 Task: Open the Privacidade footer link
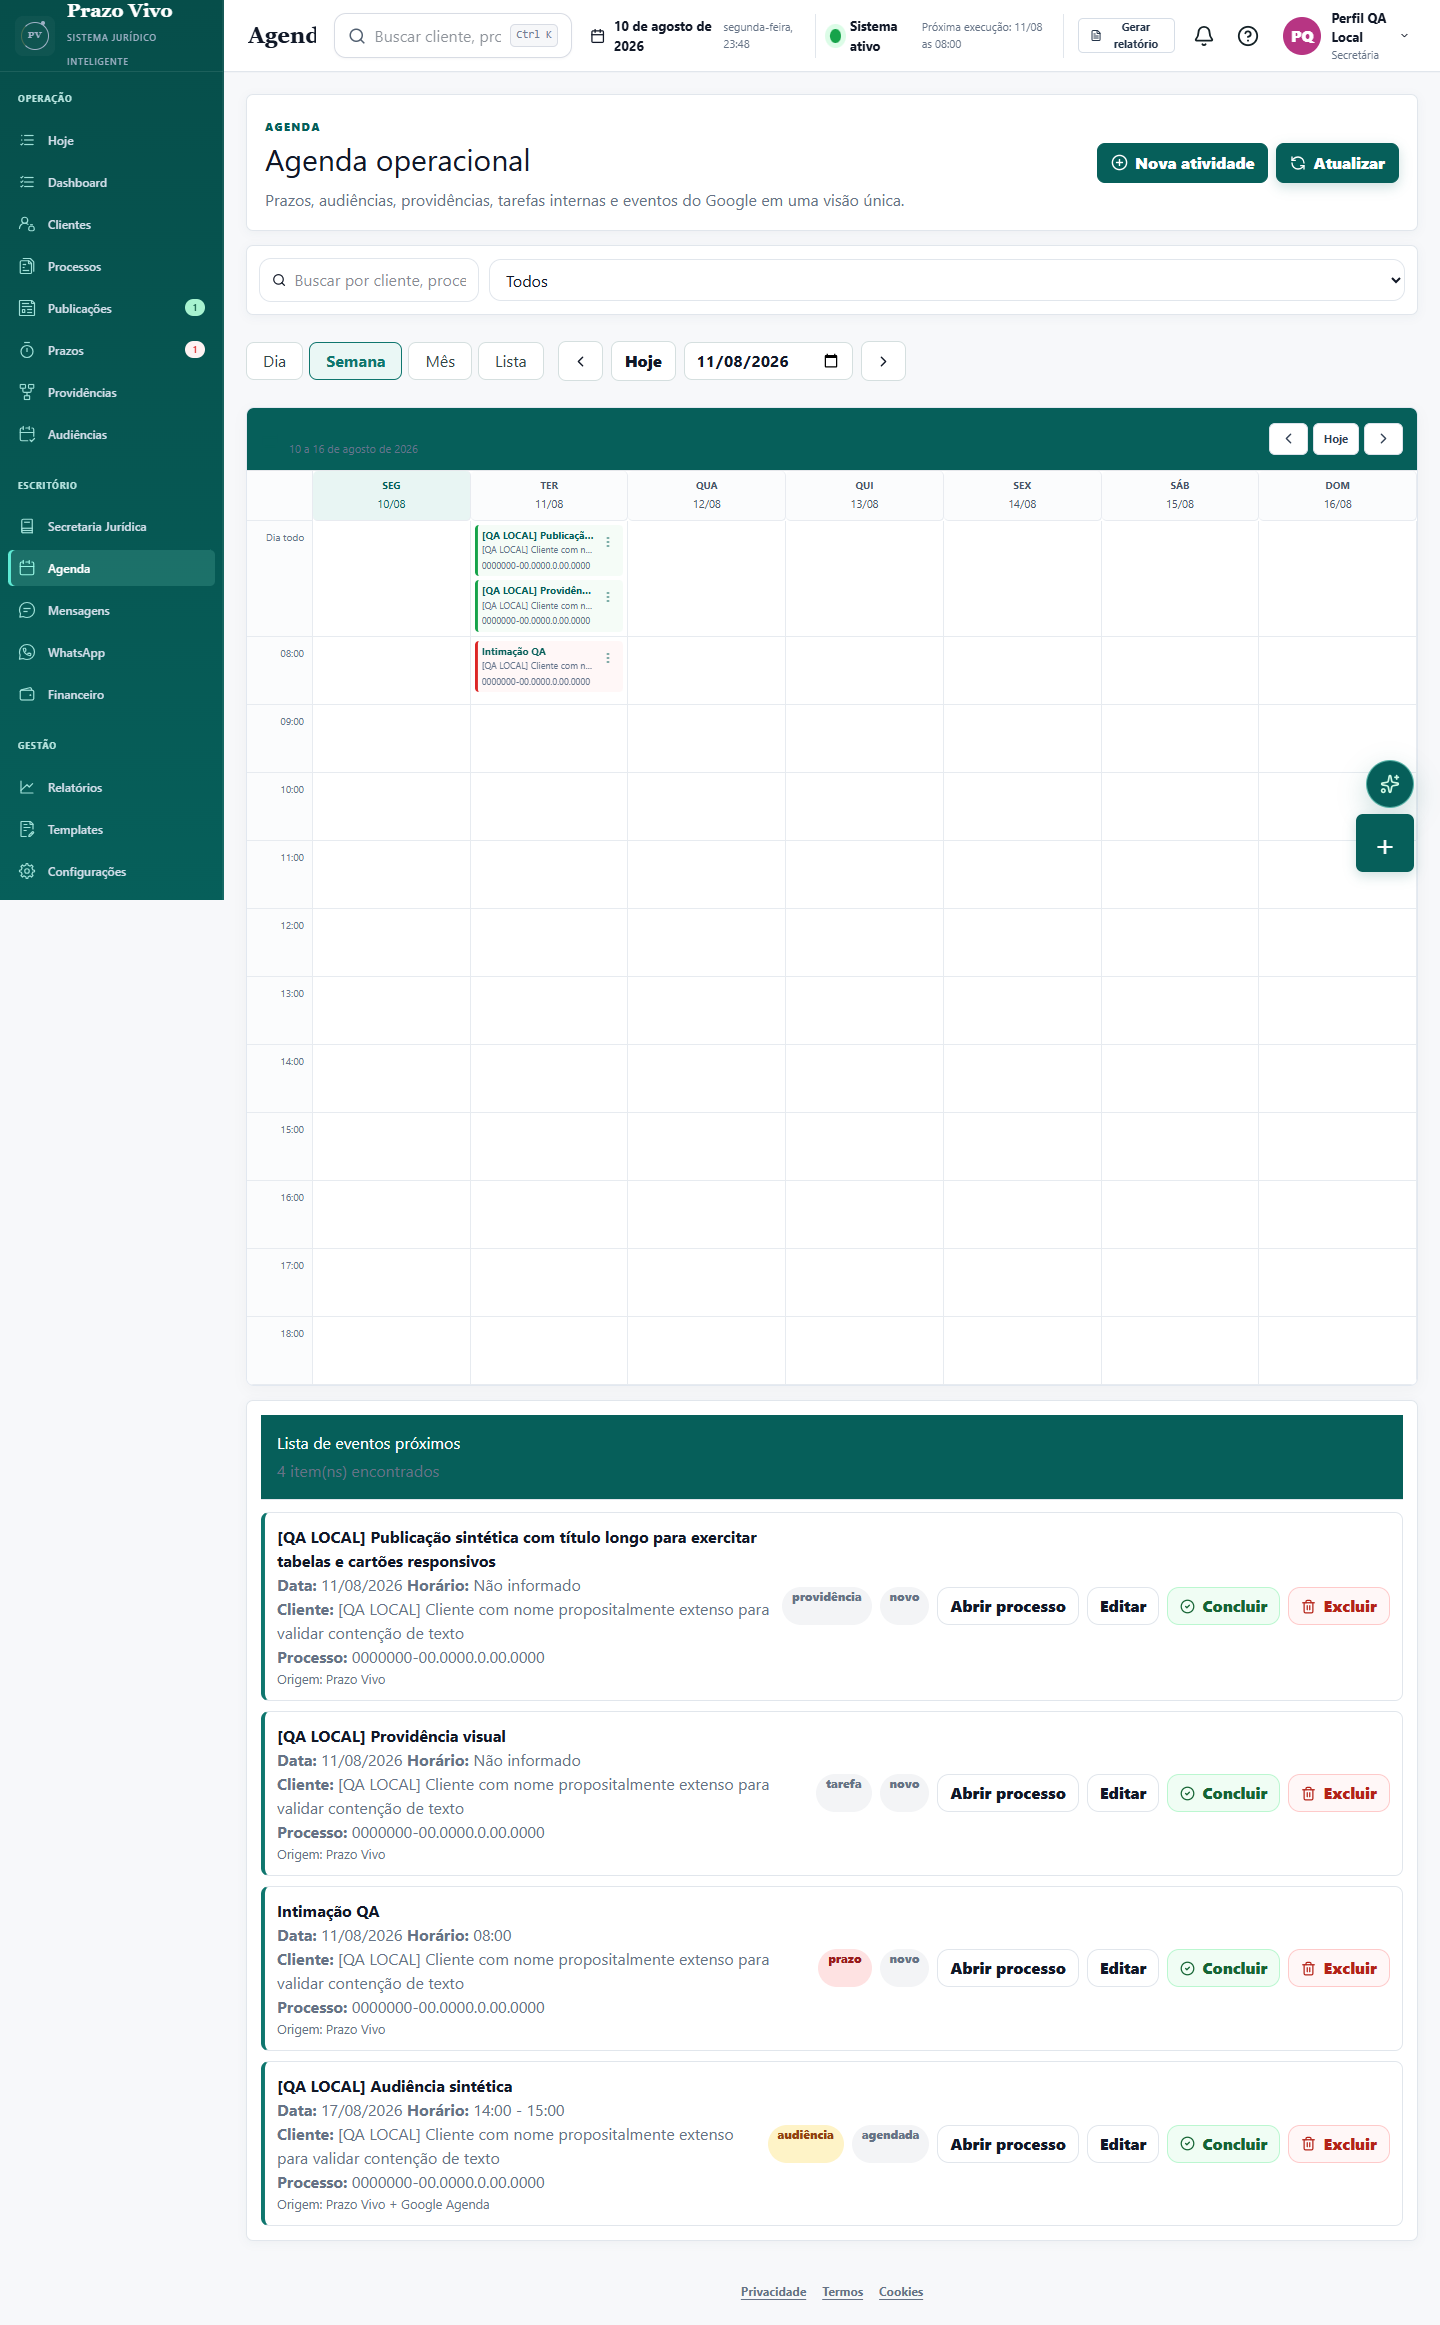(773, 2292)
